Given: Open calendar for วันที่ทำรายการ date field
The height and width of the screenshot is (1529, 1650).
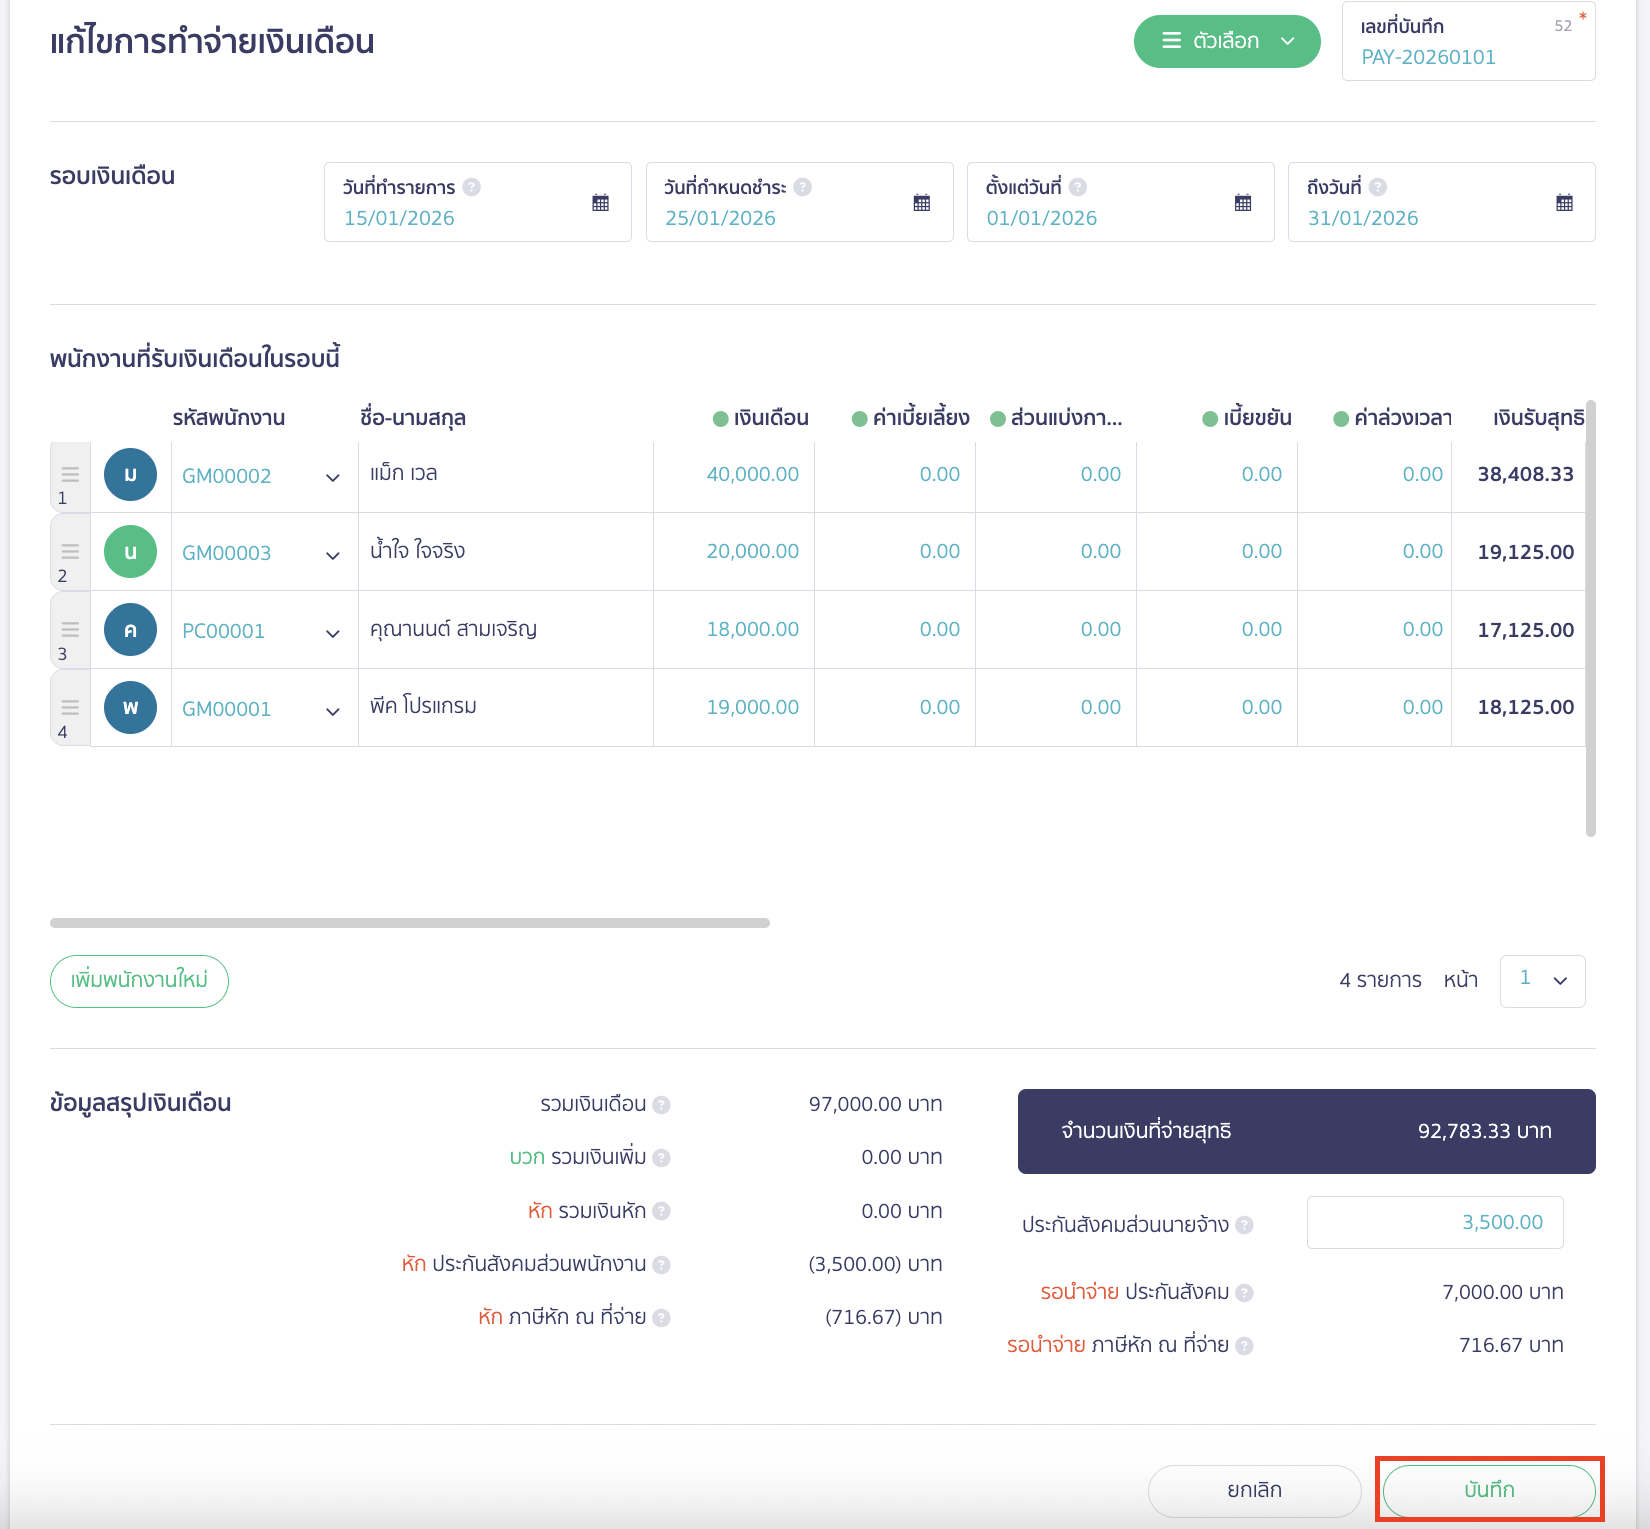Looking at the screenshot, I should pos(600,203).
